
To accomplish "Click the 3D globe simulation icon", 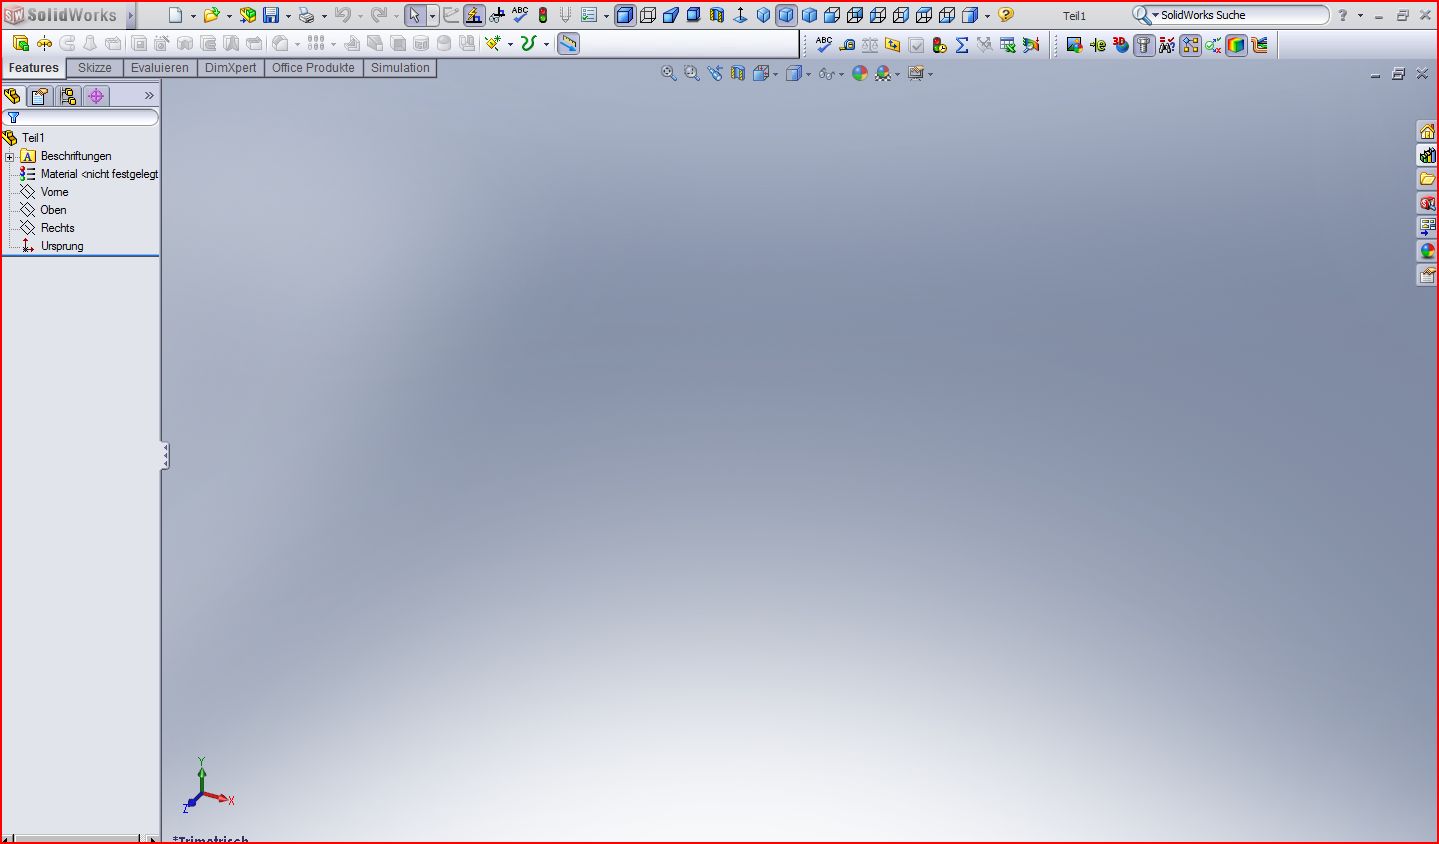I will point(1120,45).
